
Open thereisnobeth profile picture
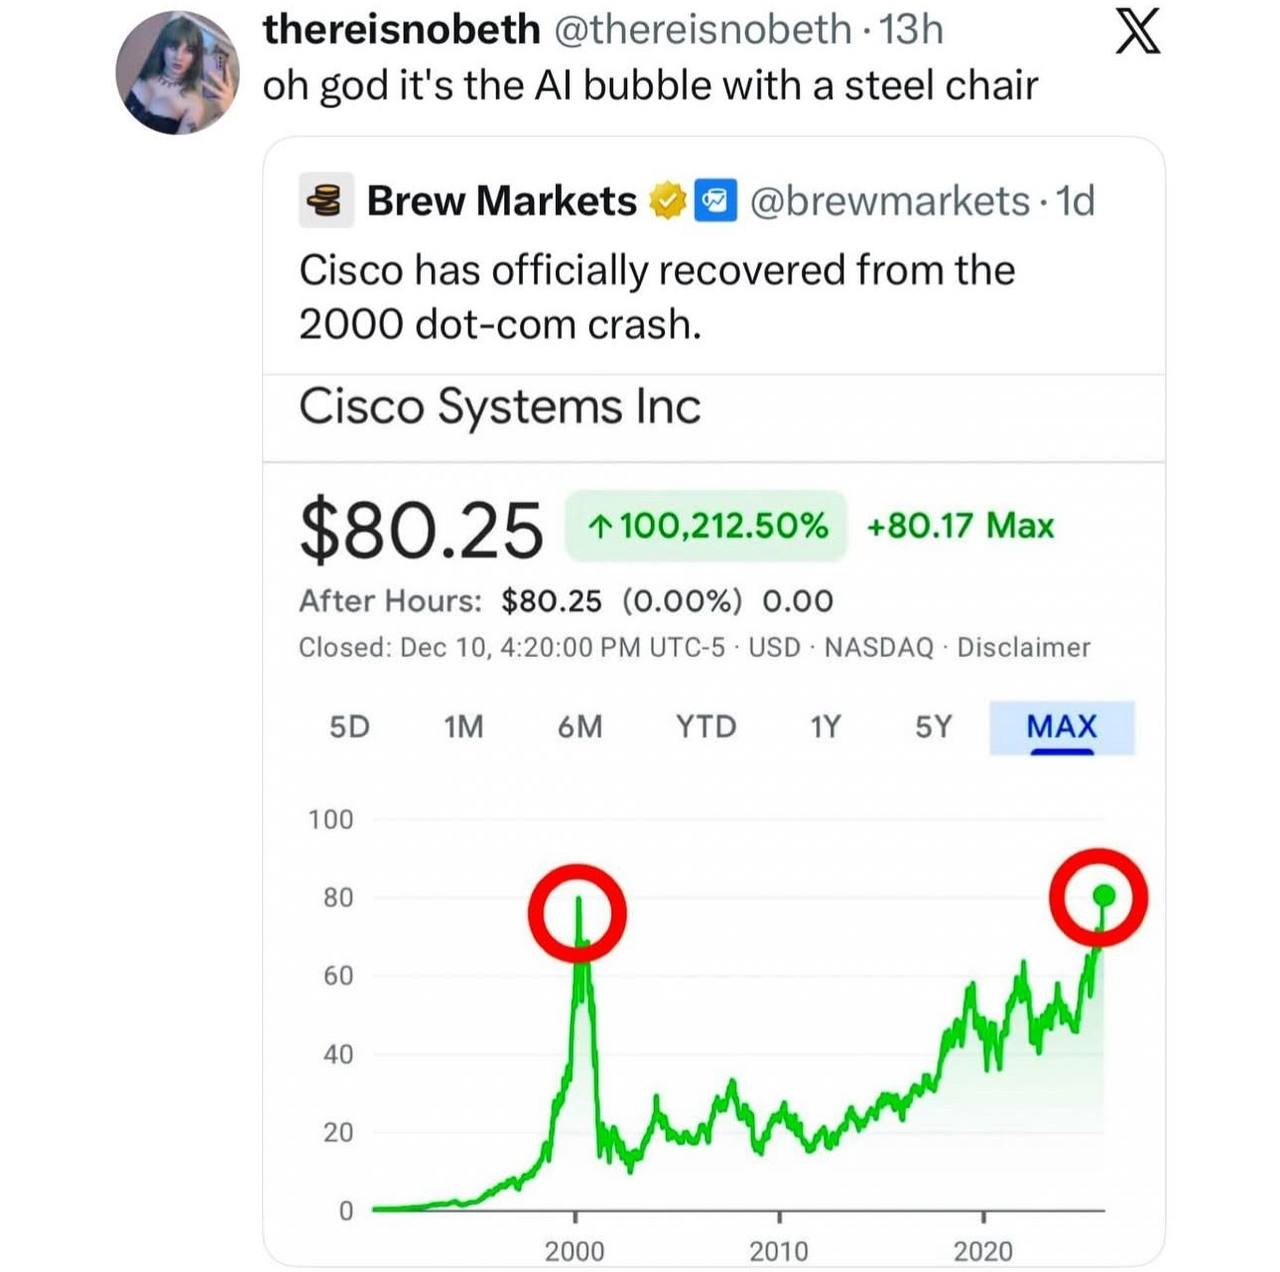click(178, 73)
